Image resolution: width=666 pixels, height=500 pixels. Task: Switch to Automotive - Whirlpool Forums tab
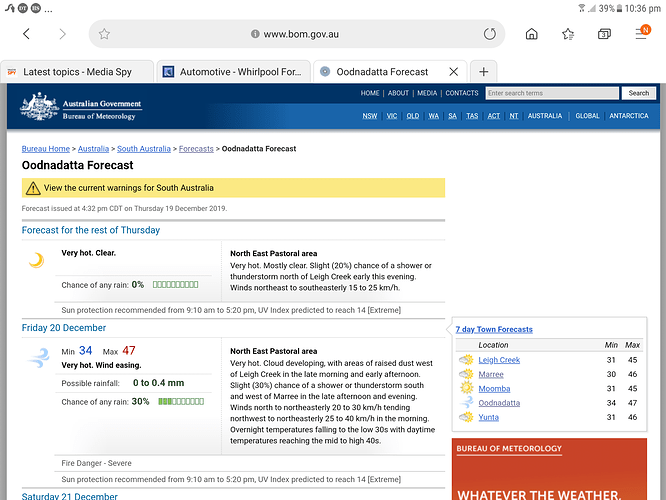234,72
